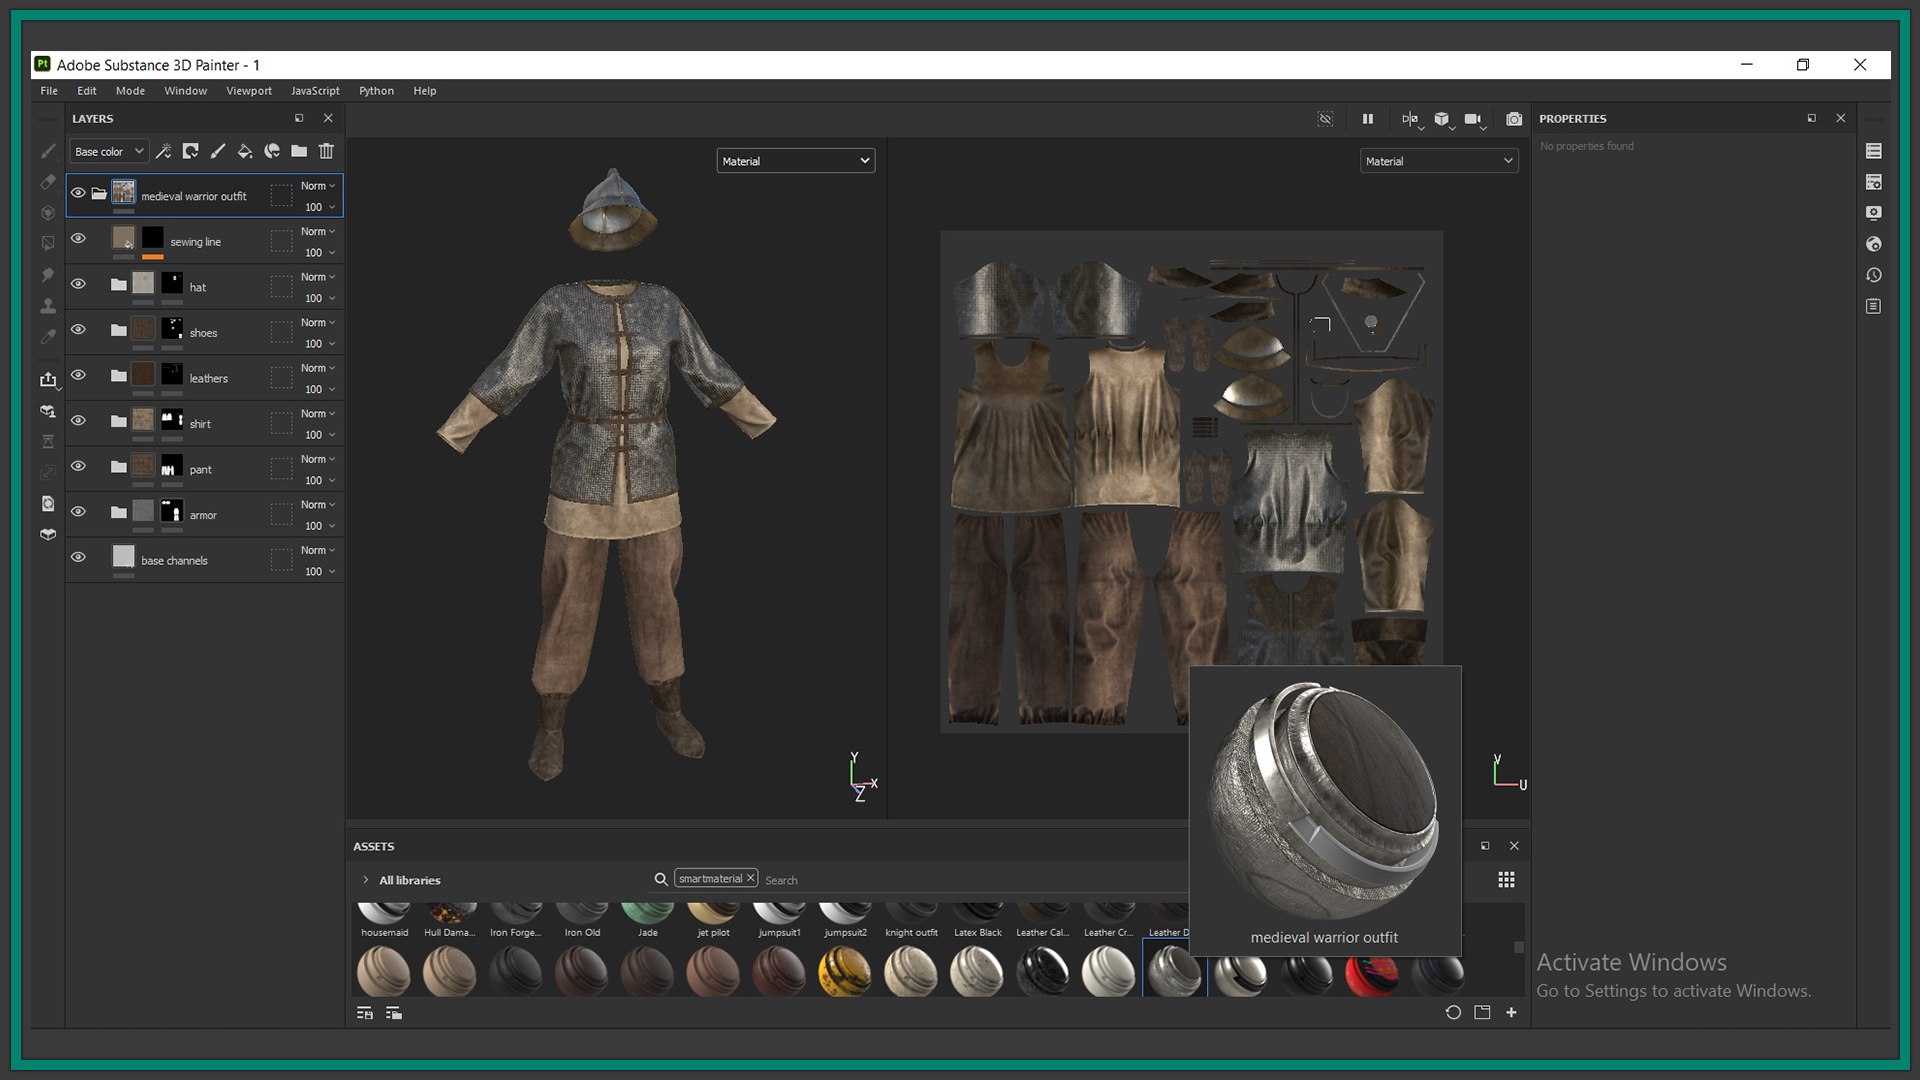Click the plus icon to import assets

pyautogui.click(x=1511, y=1012)
